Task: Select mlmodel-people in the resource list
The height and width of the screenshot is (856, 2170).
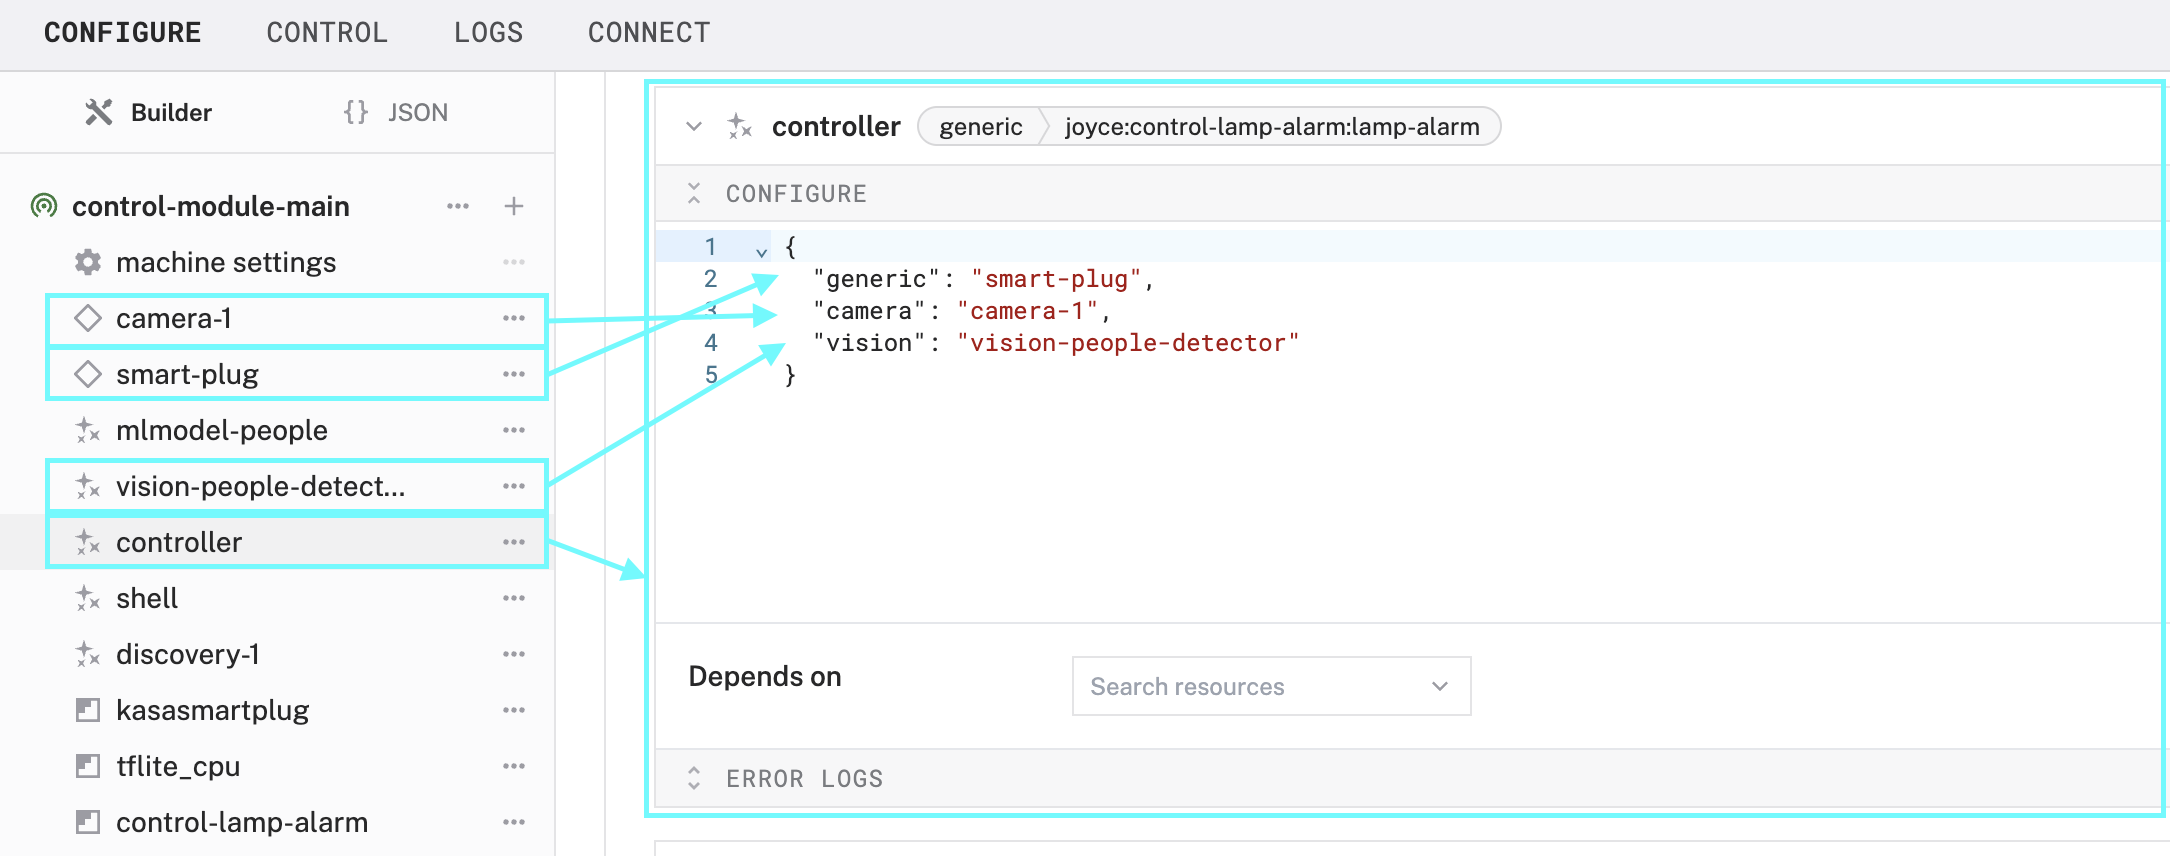Action: (222, 430)
